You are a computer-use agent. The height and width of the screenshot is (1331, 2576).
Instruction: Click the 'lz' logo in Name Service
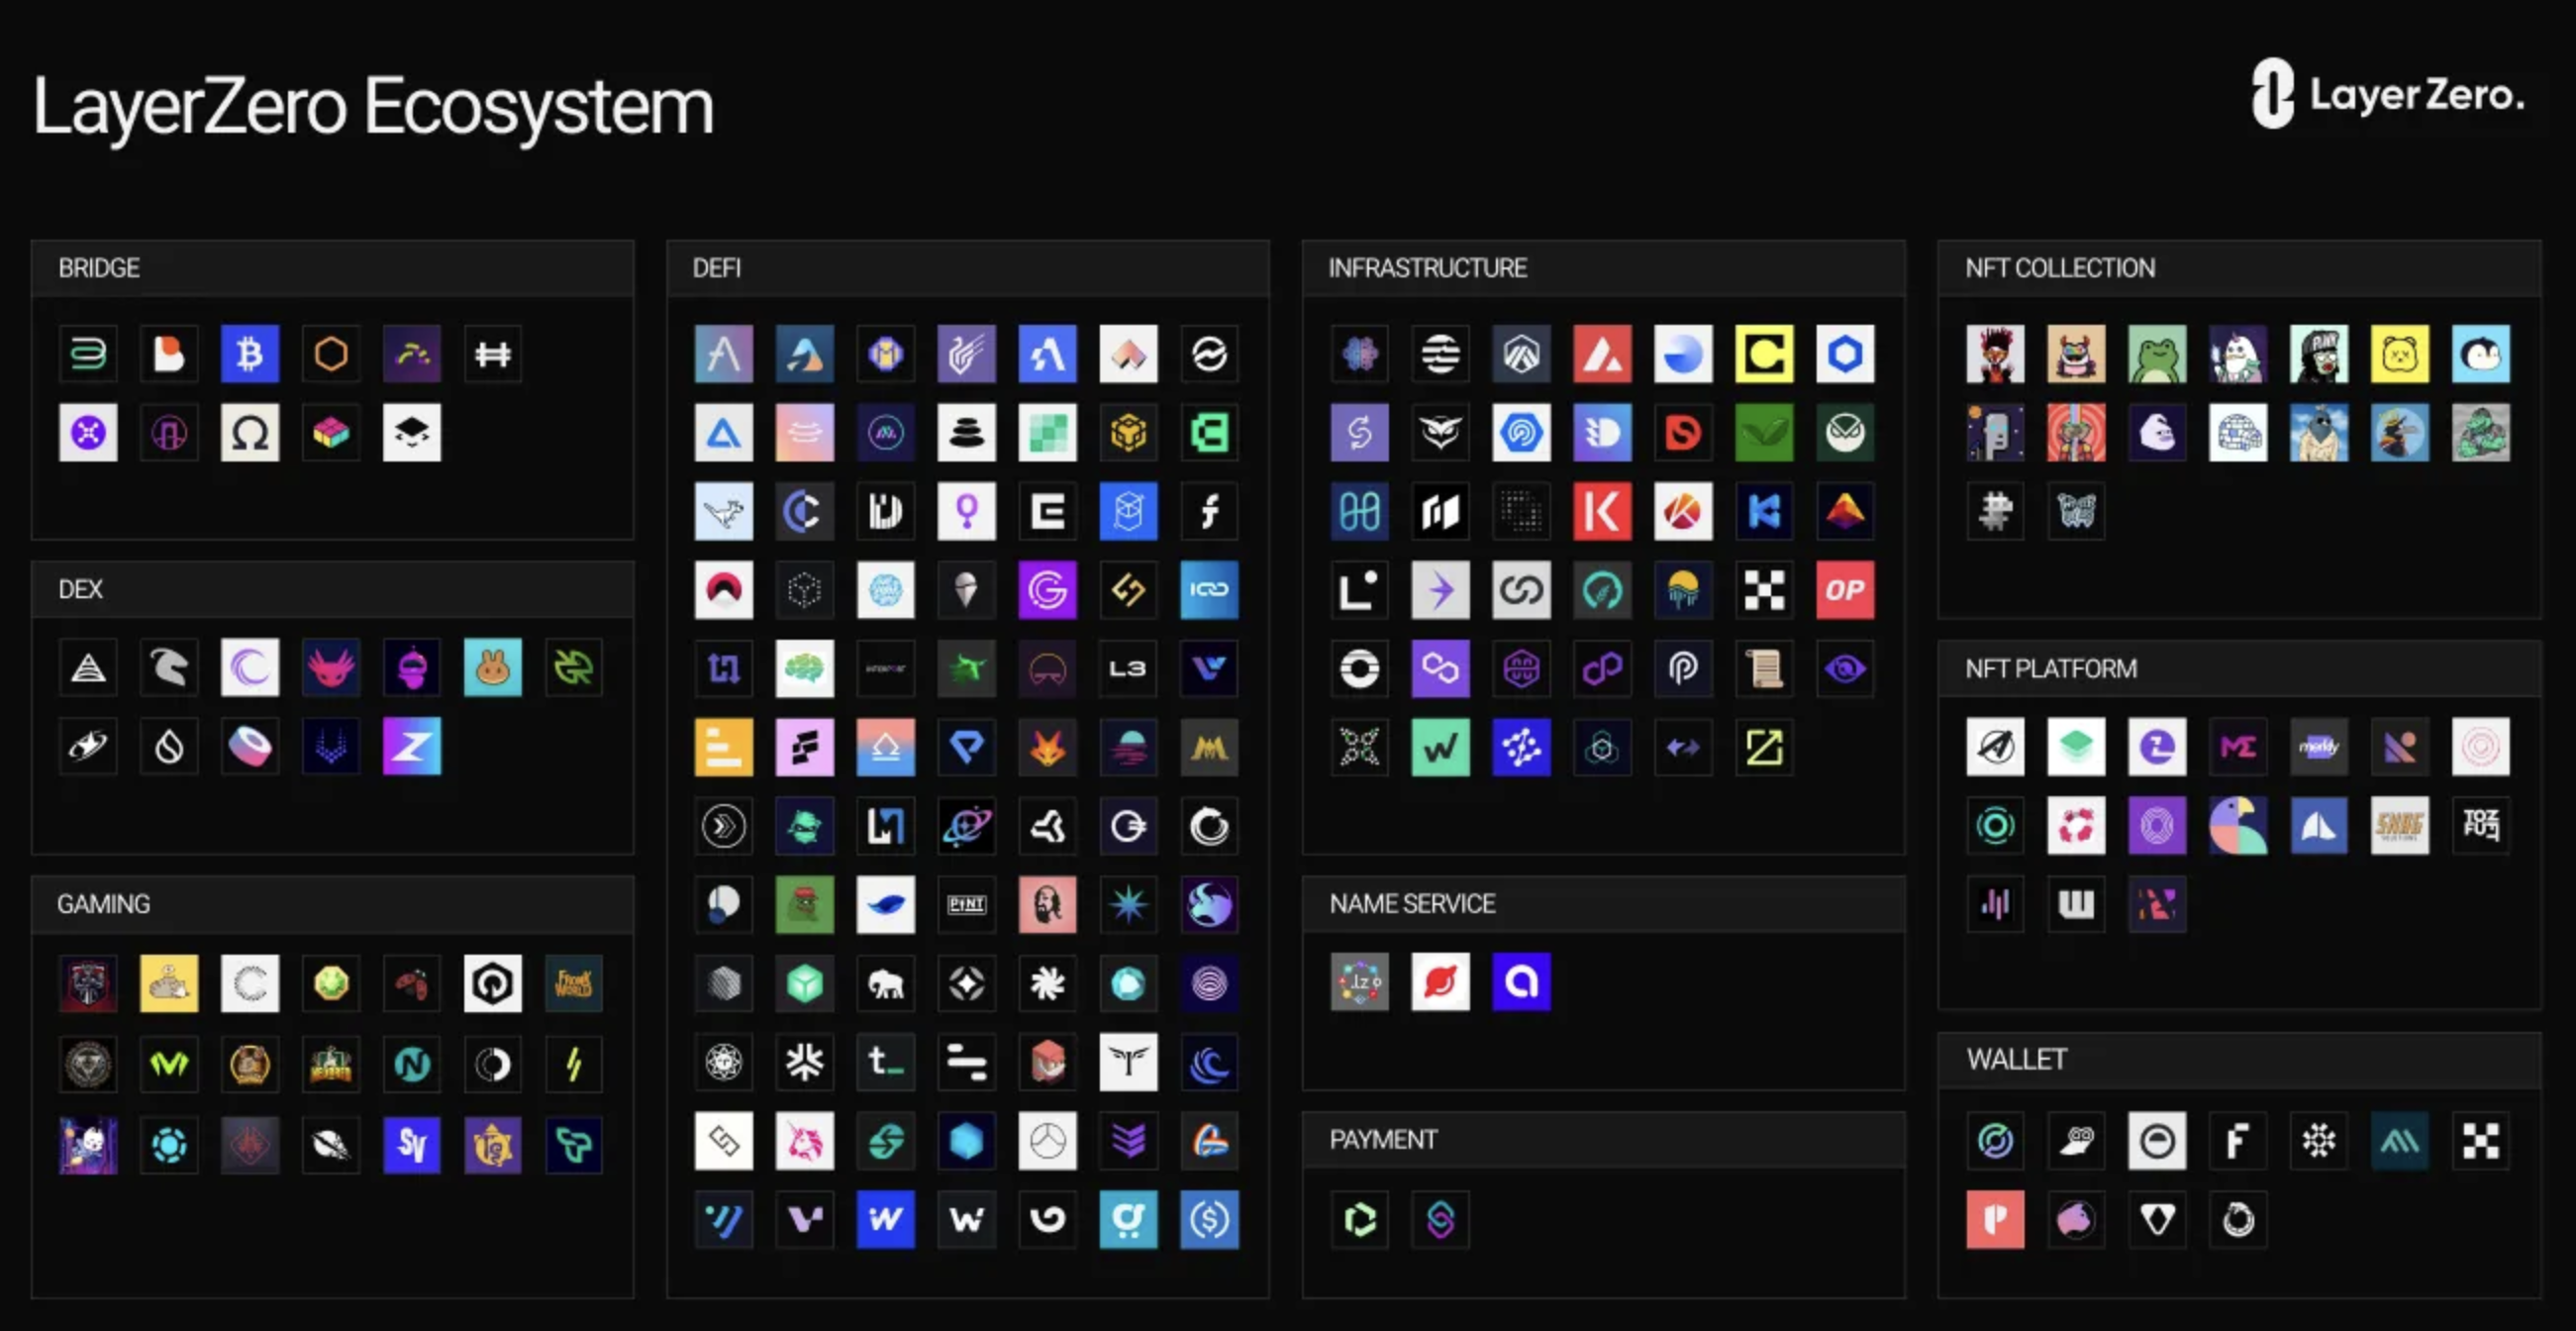pos(1359,982)
